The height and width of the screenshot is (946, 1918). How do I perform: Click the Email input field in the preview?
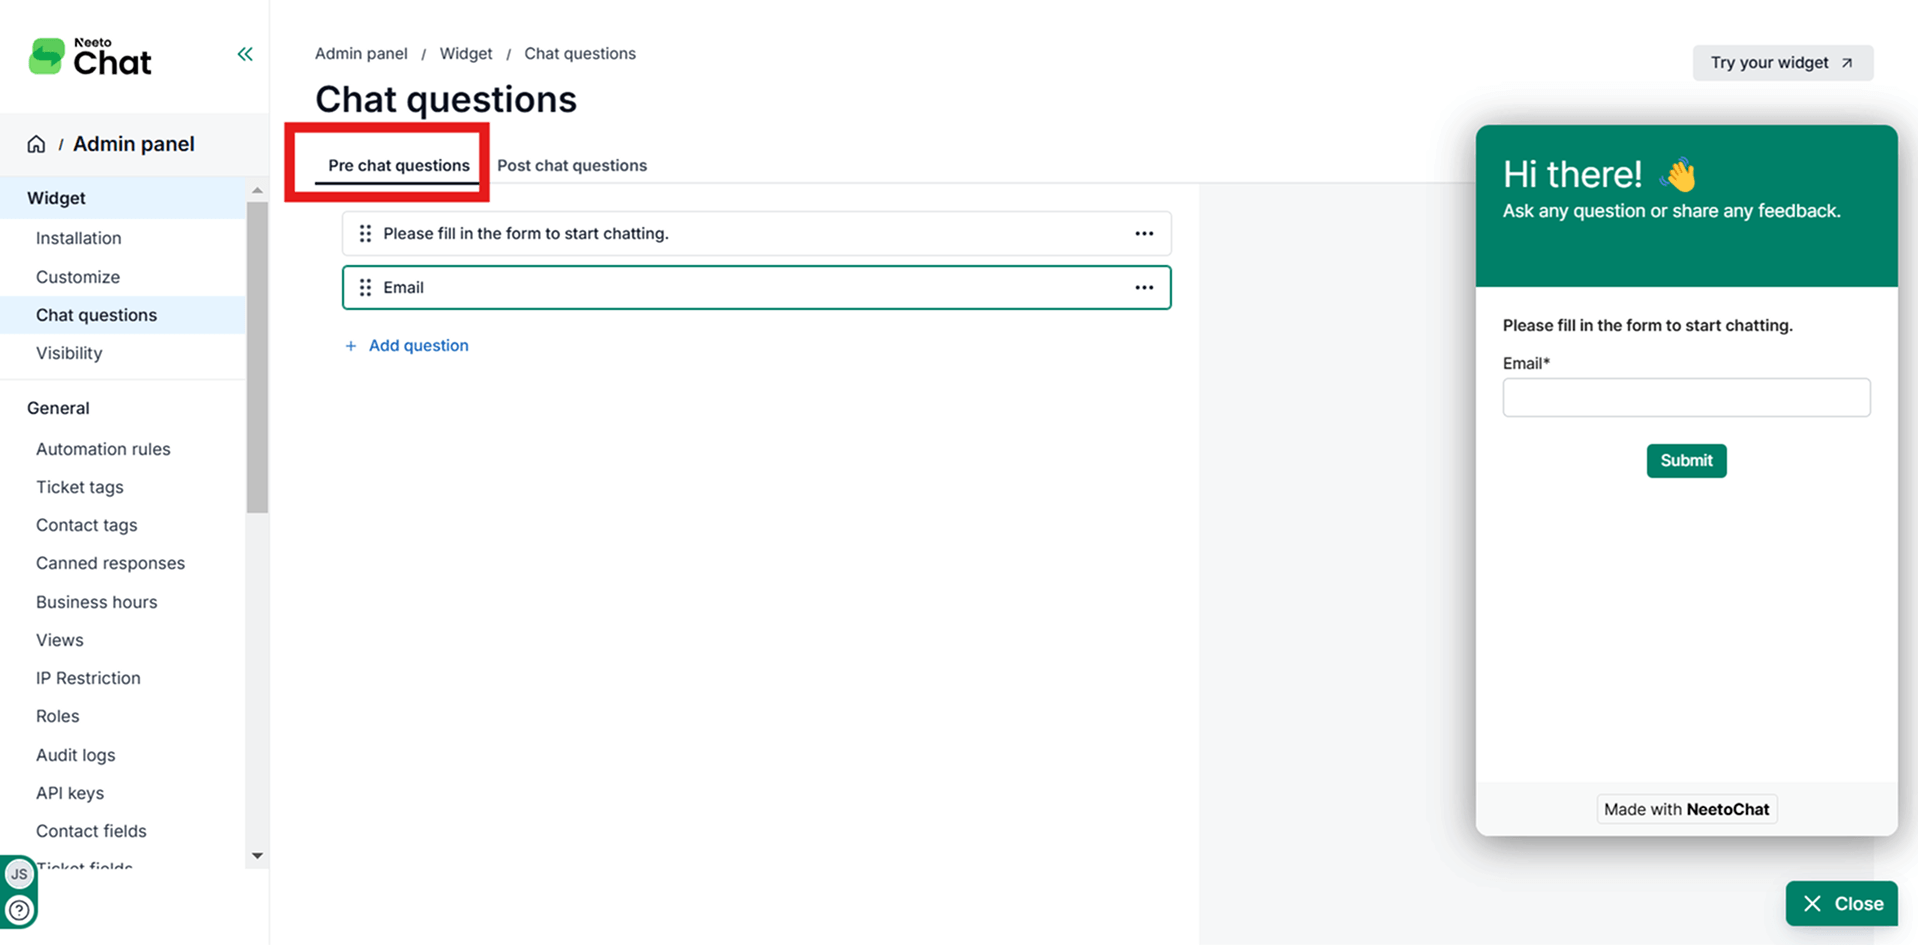click(x=1686, y=398)
